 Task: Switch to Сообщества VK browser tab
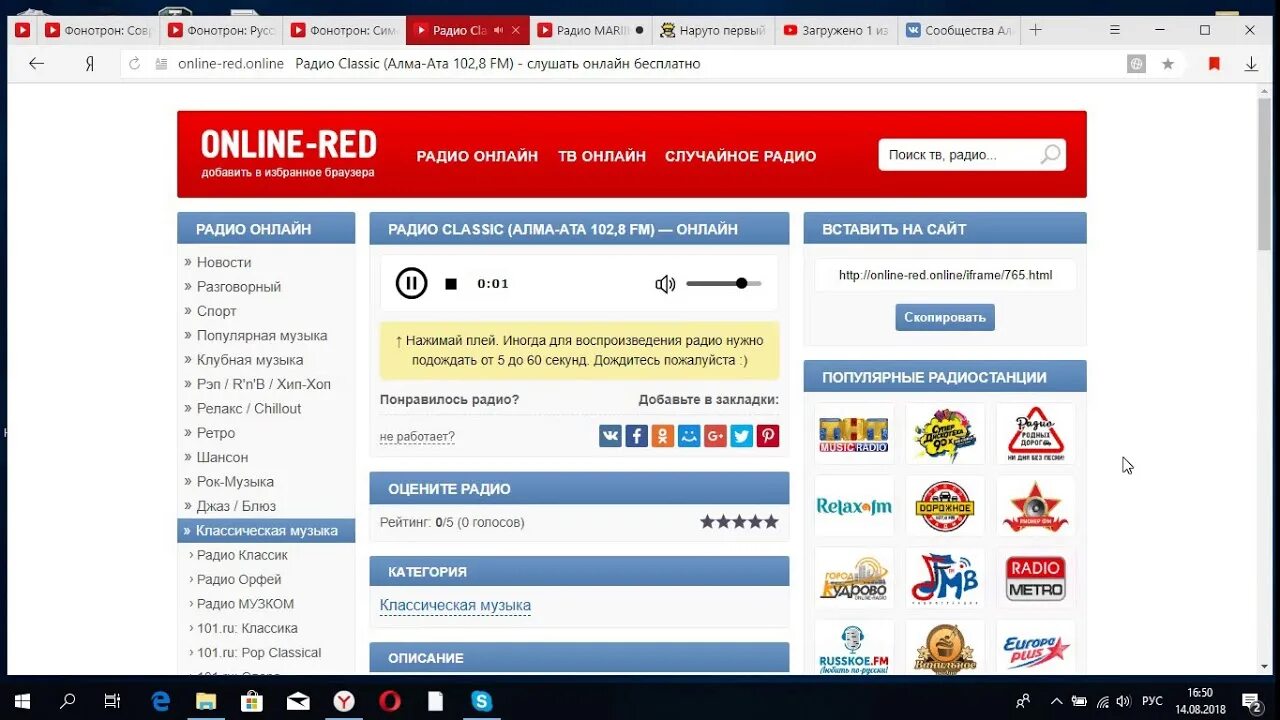(959, 30)
